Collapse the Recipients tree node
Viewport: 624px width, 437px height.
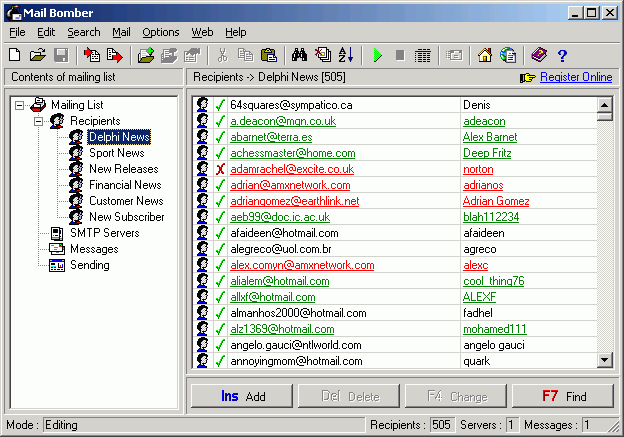38,121
